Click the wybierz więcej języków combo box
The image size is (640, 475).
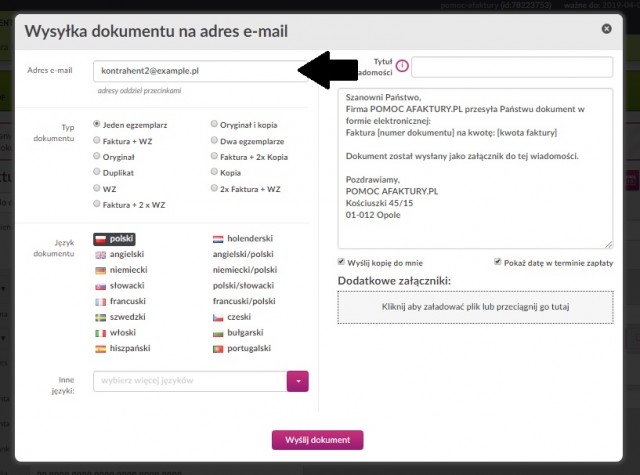[x=190, y=381]
